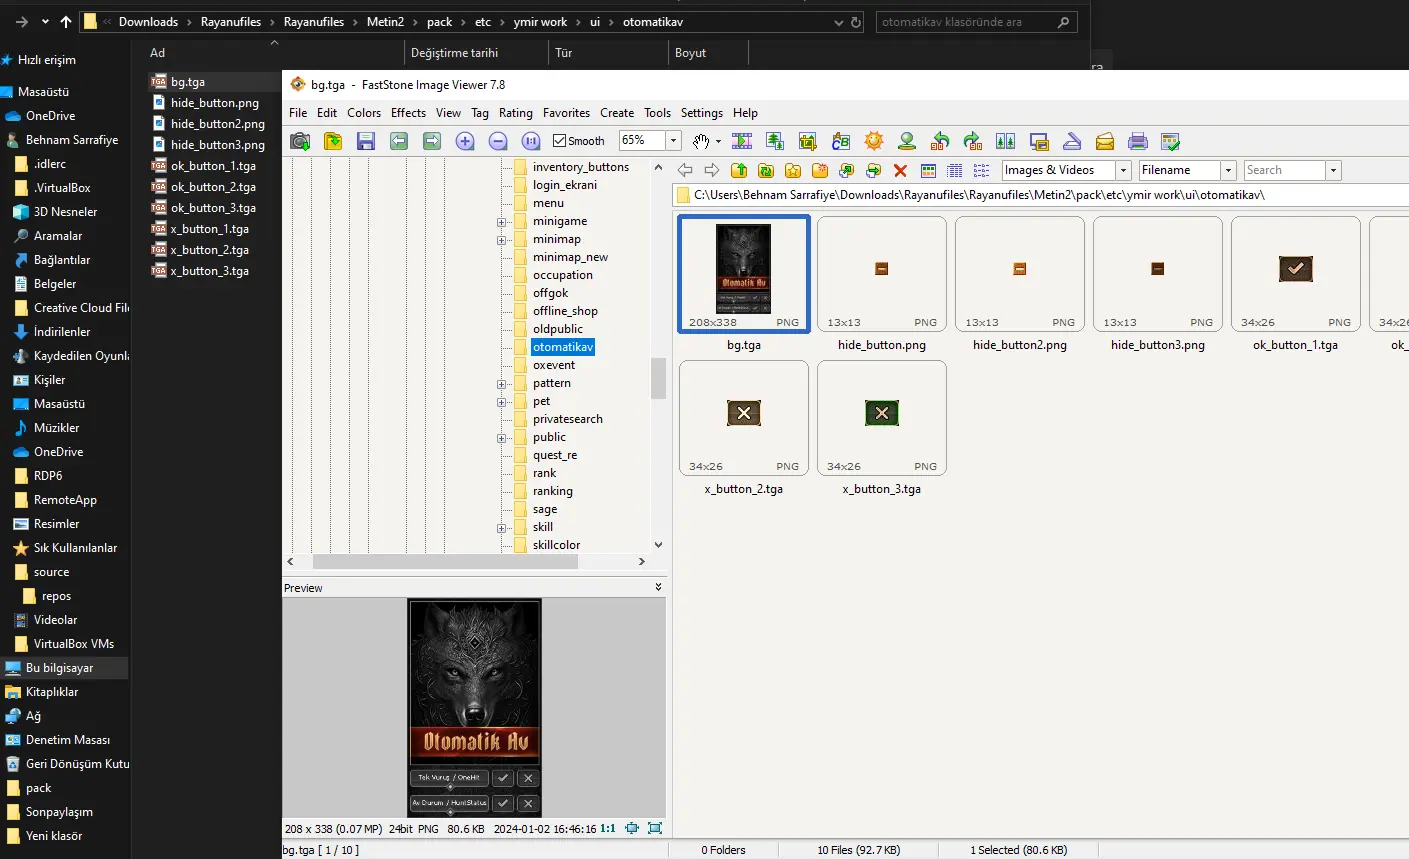Open the Images & Videos filter dropdown
This screenshot has width=1409, height=859.
coord(1123,171)
